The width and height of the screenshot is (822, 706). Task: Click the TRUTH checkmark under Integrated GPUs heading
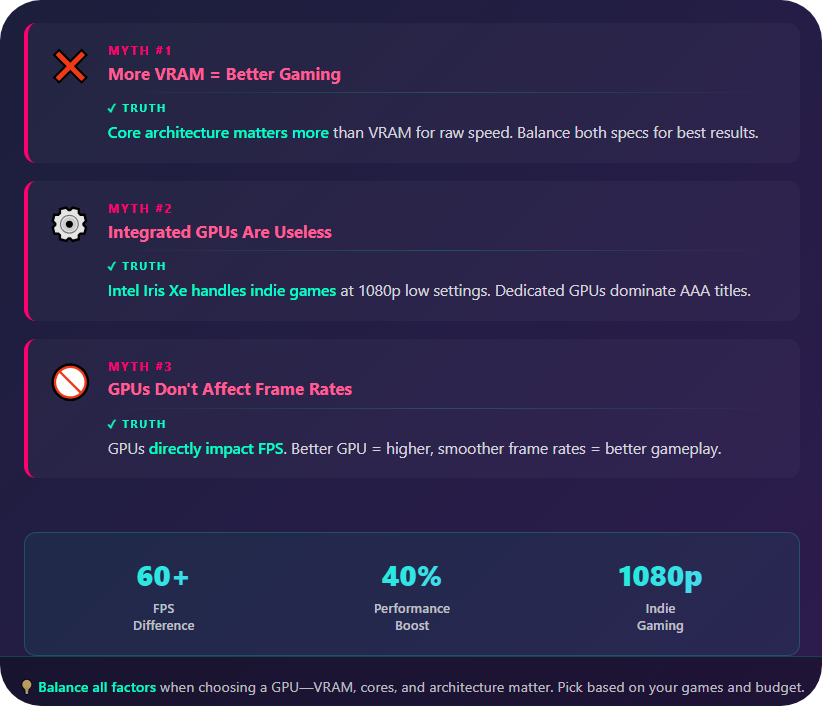[112, 266]
